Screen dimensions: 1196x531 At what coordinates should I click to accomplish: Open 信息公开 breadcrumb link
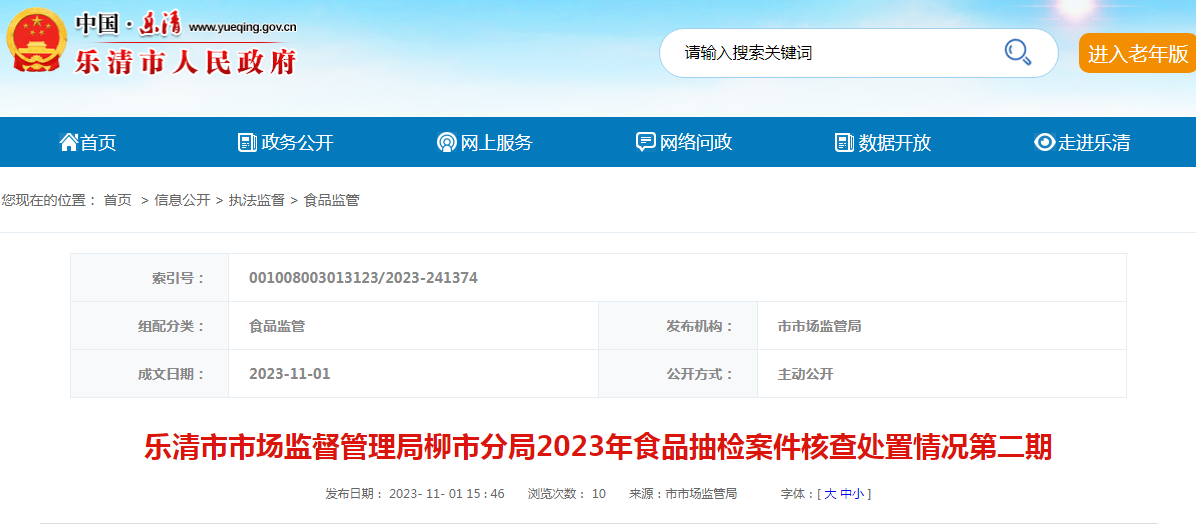[182, 200]
